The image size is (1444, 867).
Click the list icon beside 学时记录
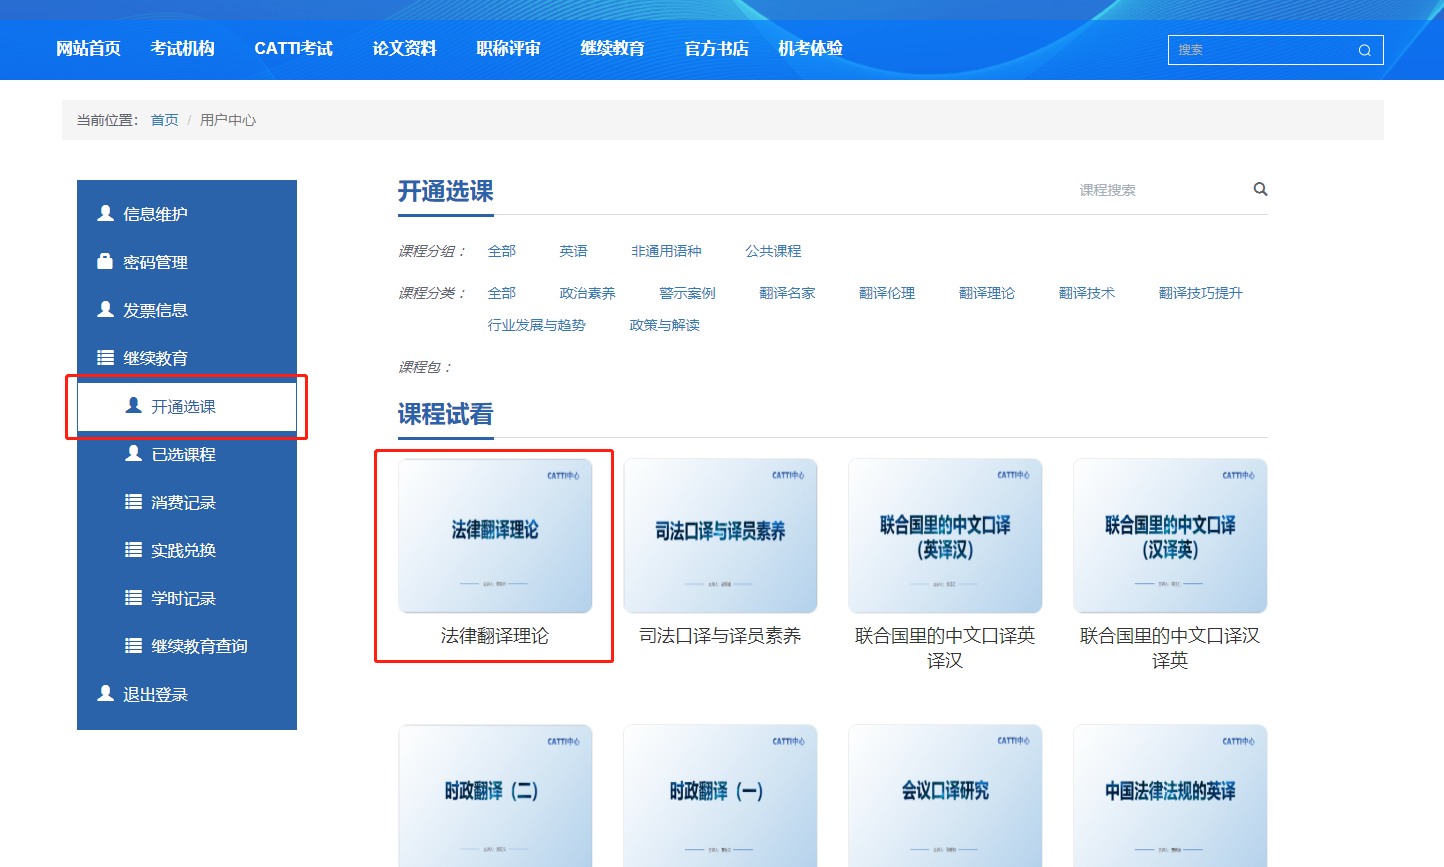(133, 598)
